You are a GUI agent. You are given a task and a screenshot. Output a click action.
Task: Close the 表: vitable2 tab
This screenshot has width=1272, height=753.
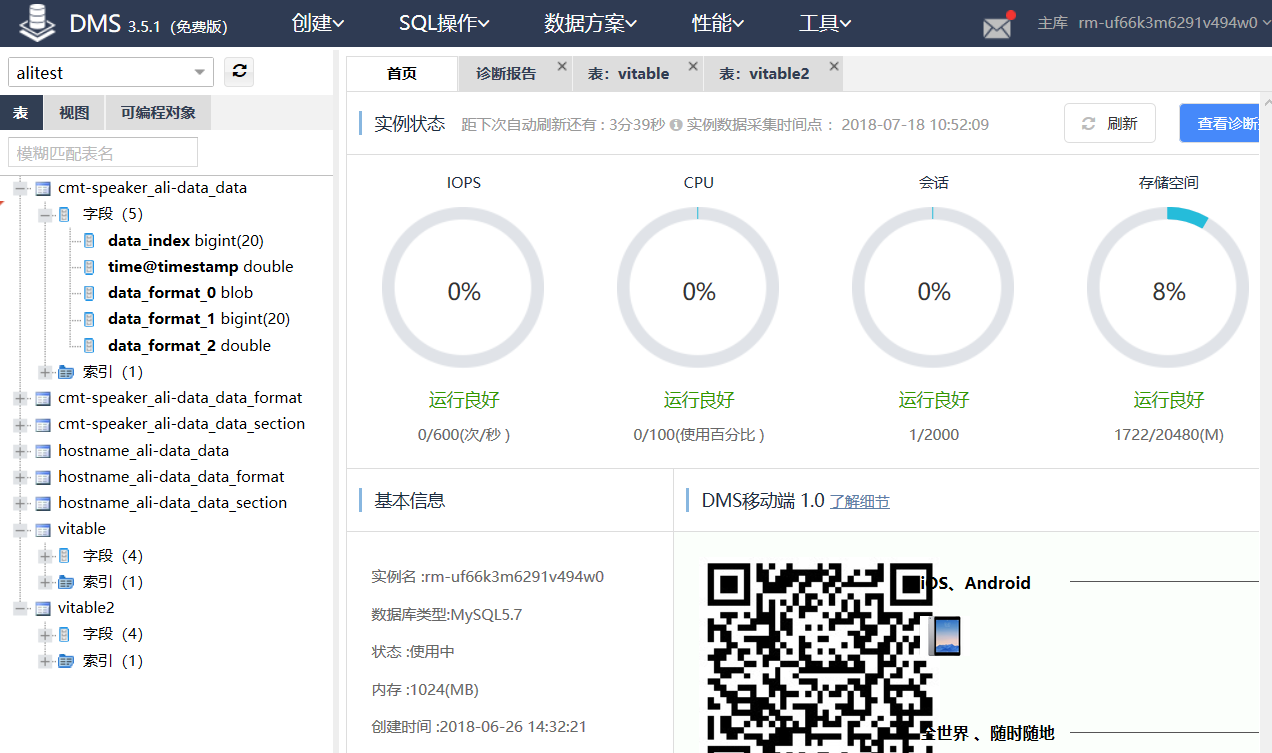tap(833, 66)
